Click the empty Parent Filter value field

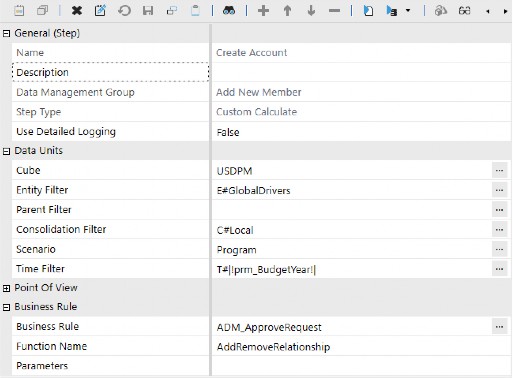click(352, 210)
